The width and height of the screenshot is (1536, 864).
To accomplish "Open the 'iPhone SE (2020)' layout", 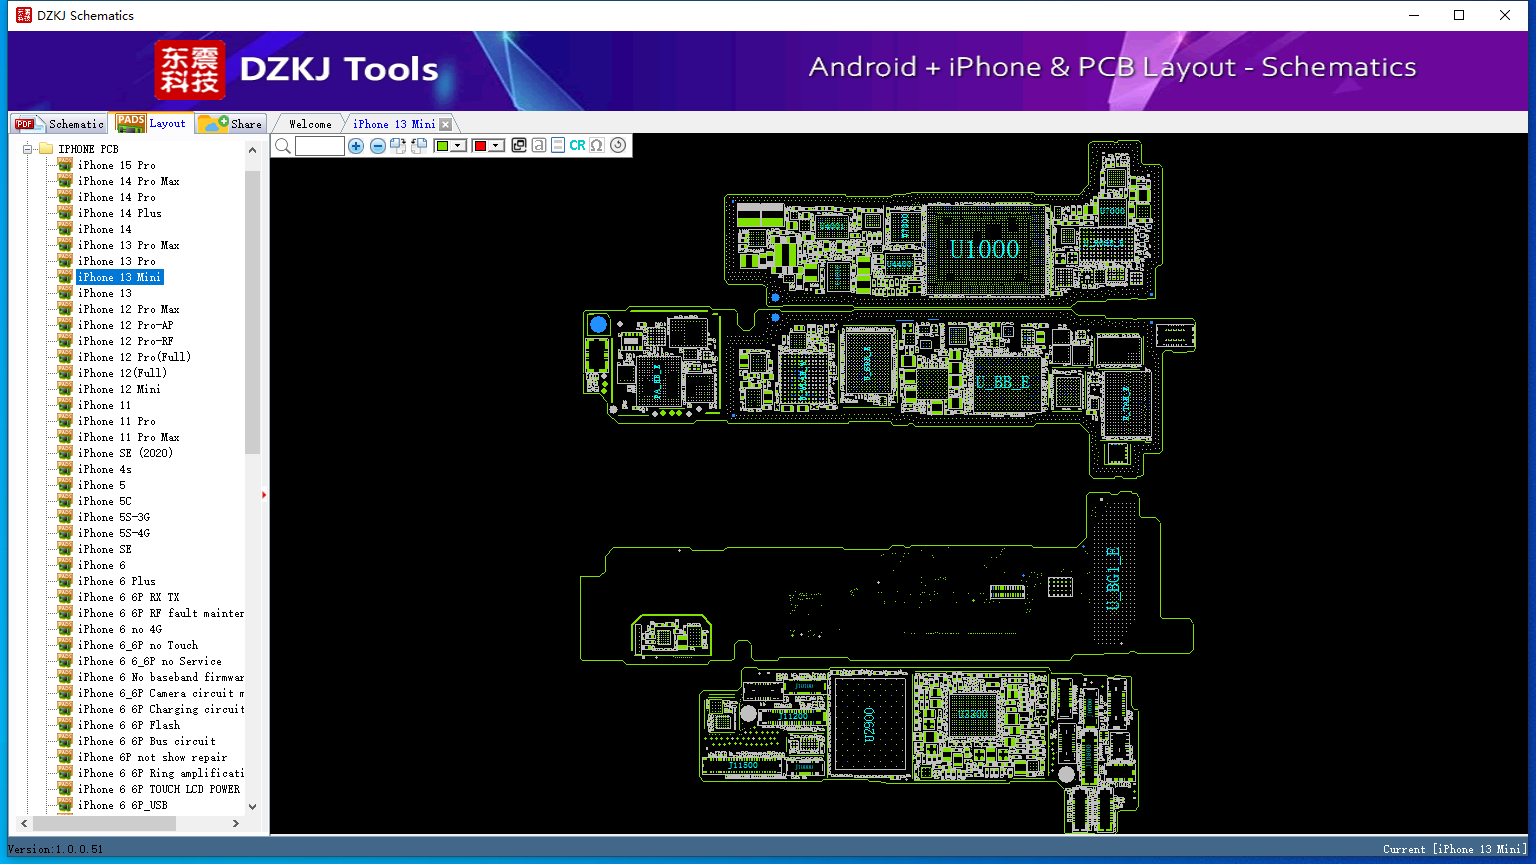I will coord(126,453).
